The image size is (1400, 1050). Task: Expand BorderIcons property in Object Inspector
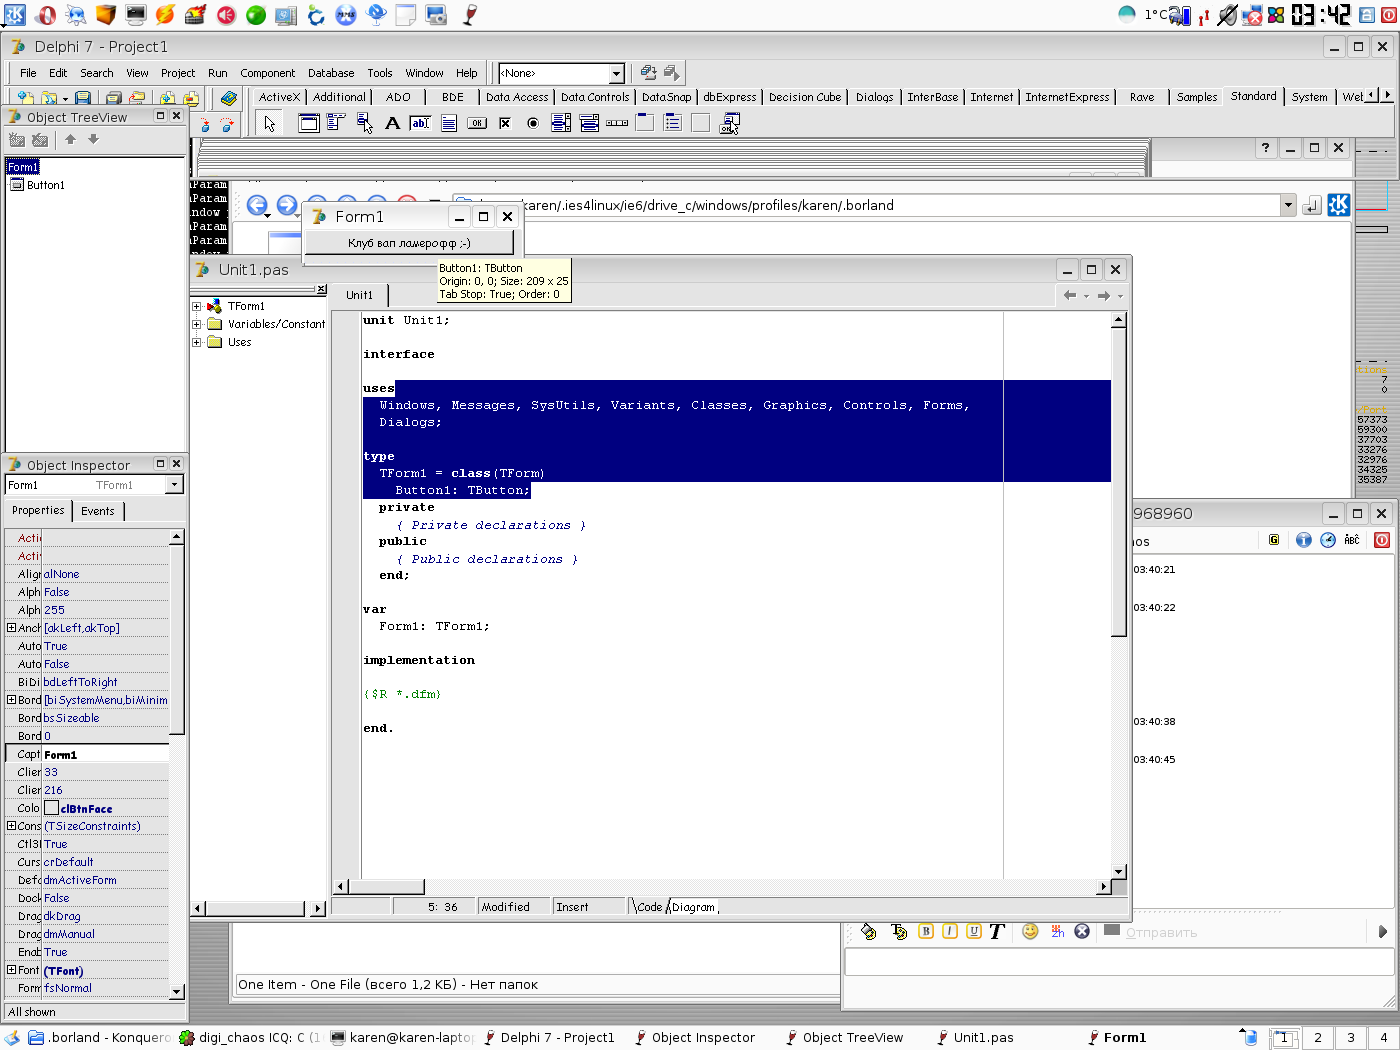11,700
